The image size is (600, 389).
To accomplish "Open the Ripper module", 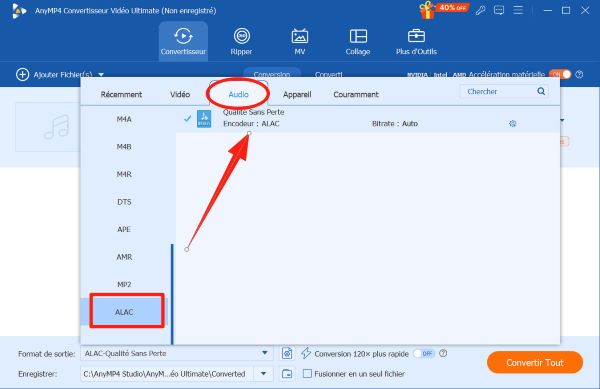I will point(241,41).
